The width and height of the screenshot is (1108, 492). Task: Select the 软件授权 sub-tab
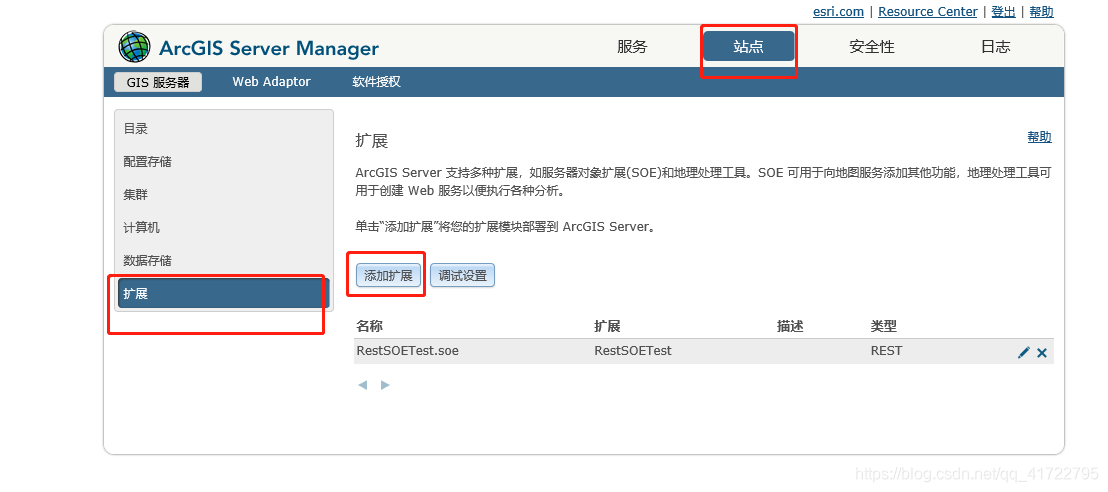click(377, 82)
